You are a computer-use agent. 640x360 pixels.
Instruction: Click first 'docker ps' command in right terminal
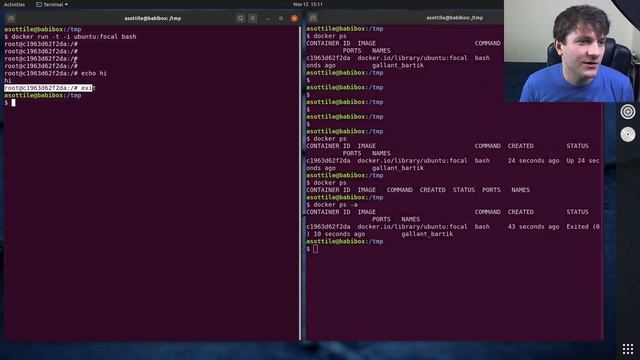330,36
